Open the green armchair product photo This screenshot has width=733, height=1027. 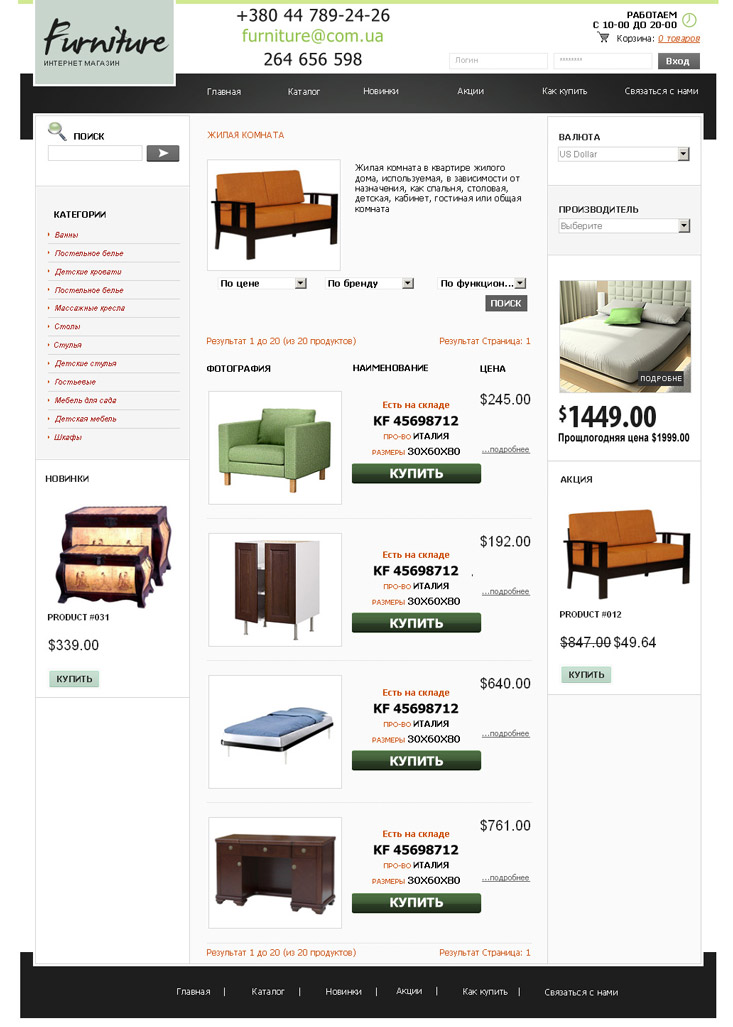click(274, 447)
